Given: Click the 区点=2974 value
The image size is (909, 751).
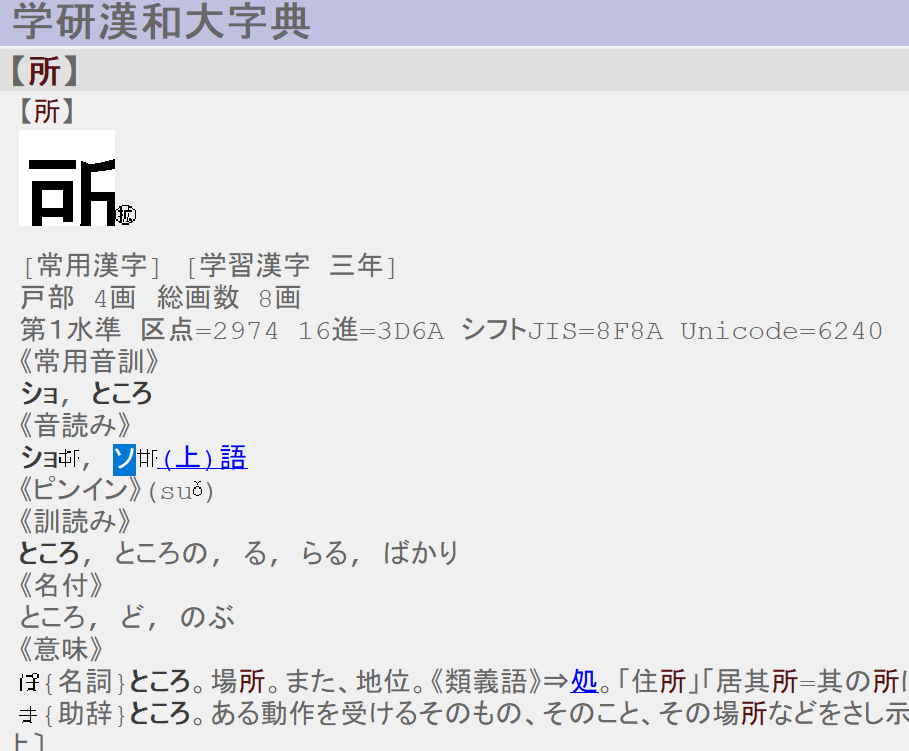Looking at the screenshot, I should [x=210, y=331].
